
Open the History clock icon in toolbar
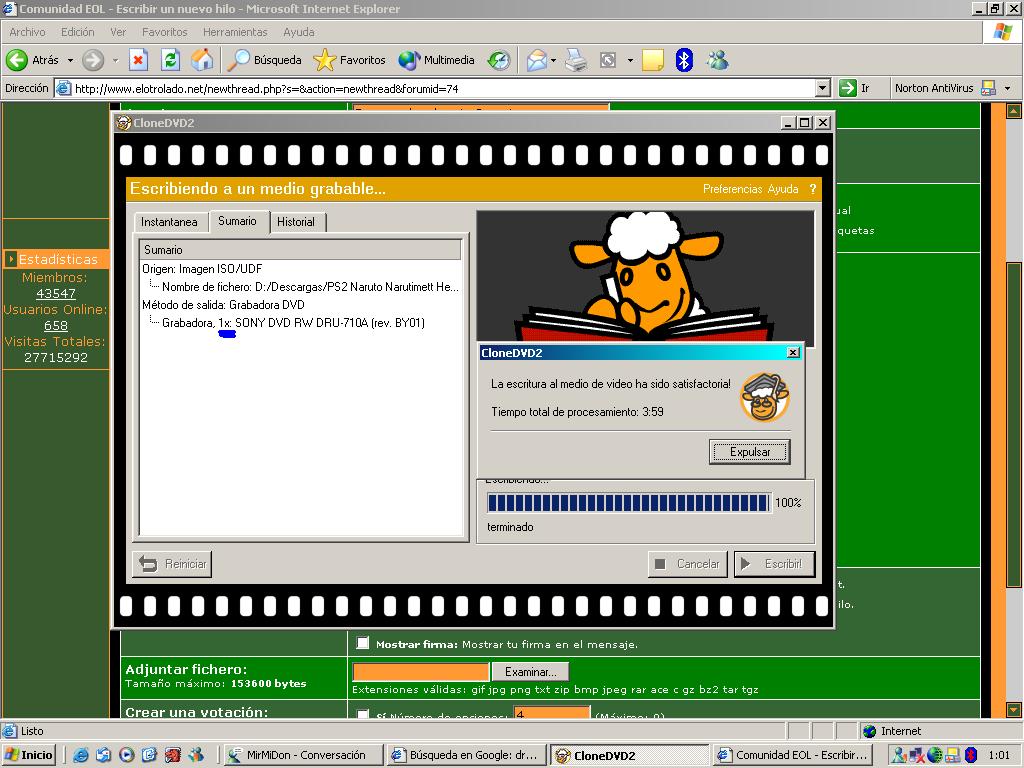(x=499, y=60)
